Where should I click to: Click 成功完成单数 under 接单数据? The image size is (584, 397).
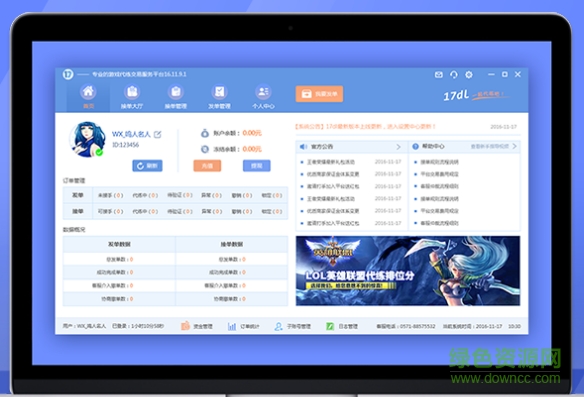pyautogui.click(x=227, y=272)
